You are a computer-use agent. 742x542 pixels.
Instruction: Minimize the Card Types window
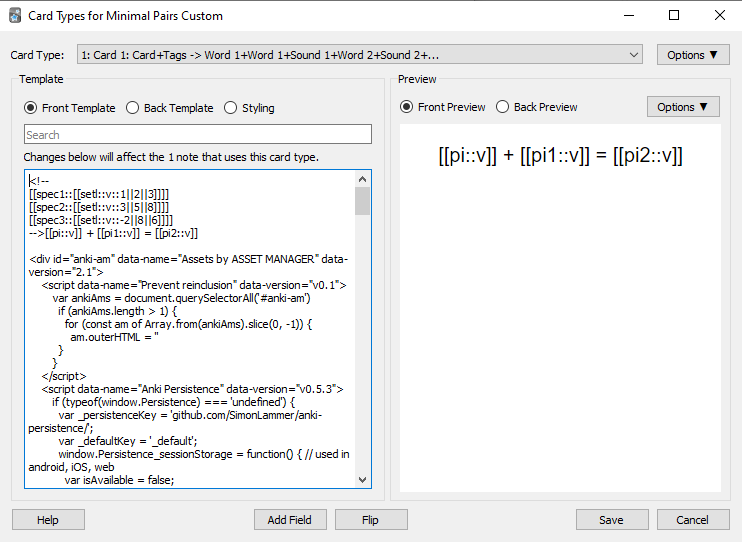629,16
